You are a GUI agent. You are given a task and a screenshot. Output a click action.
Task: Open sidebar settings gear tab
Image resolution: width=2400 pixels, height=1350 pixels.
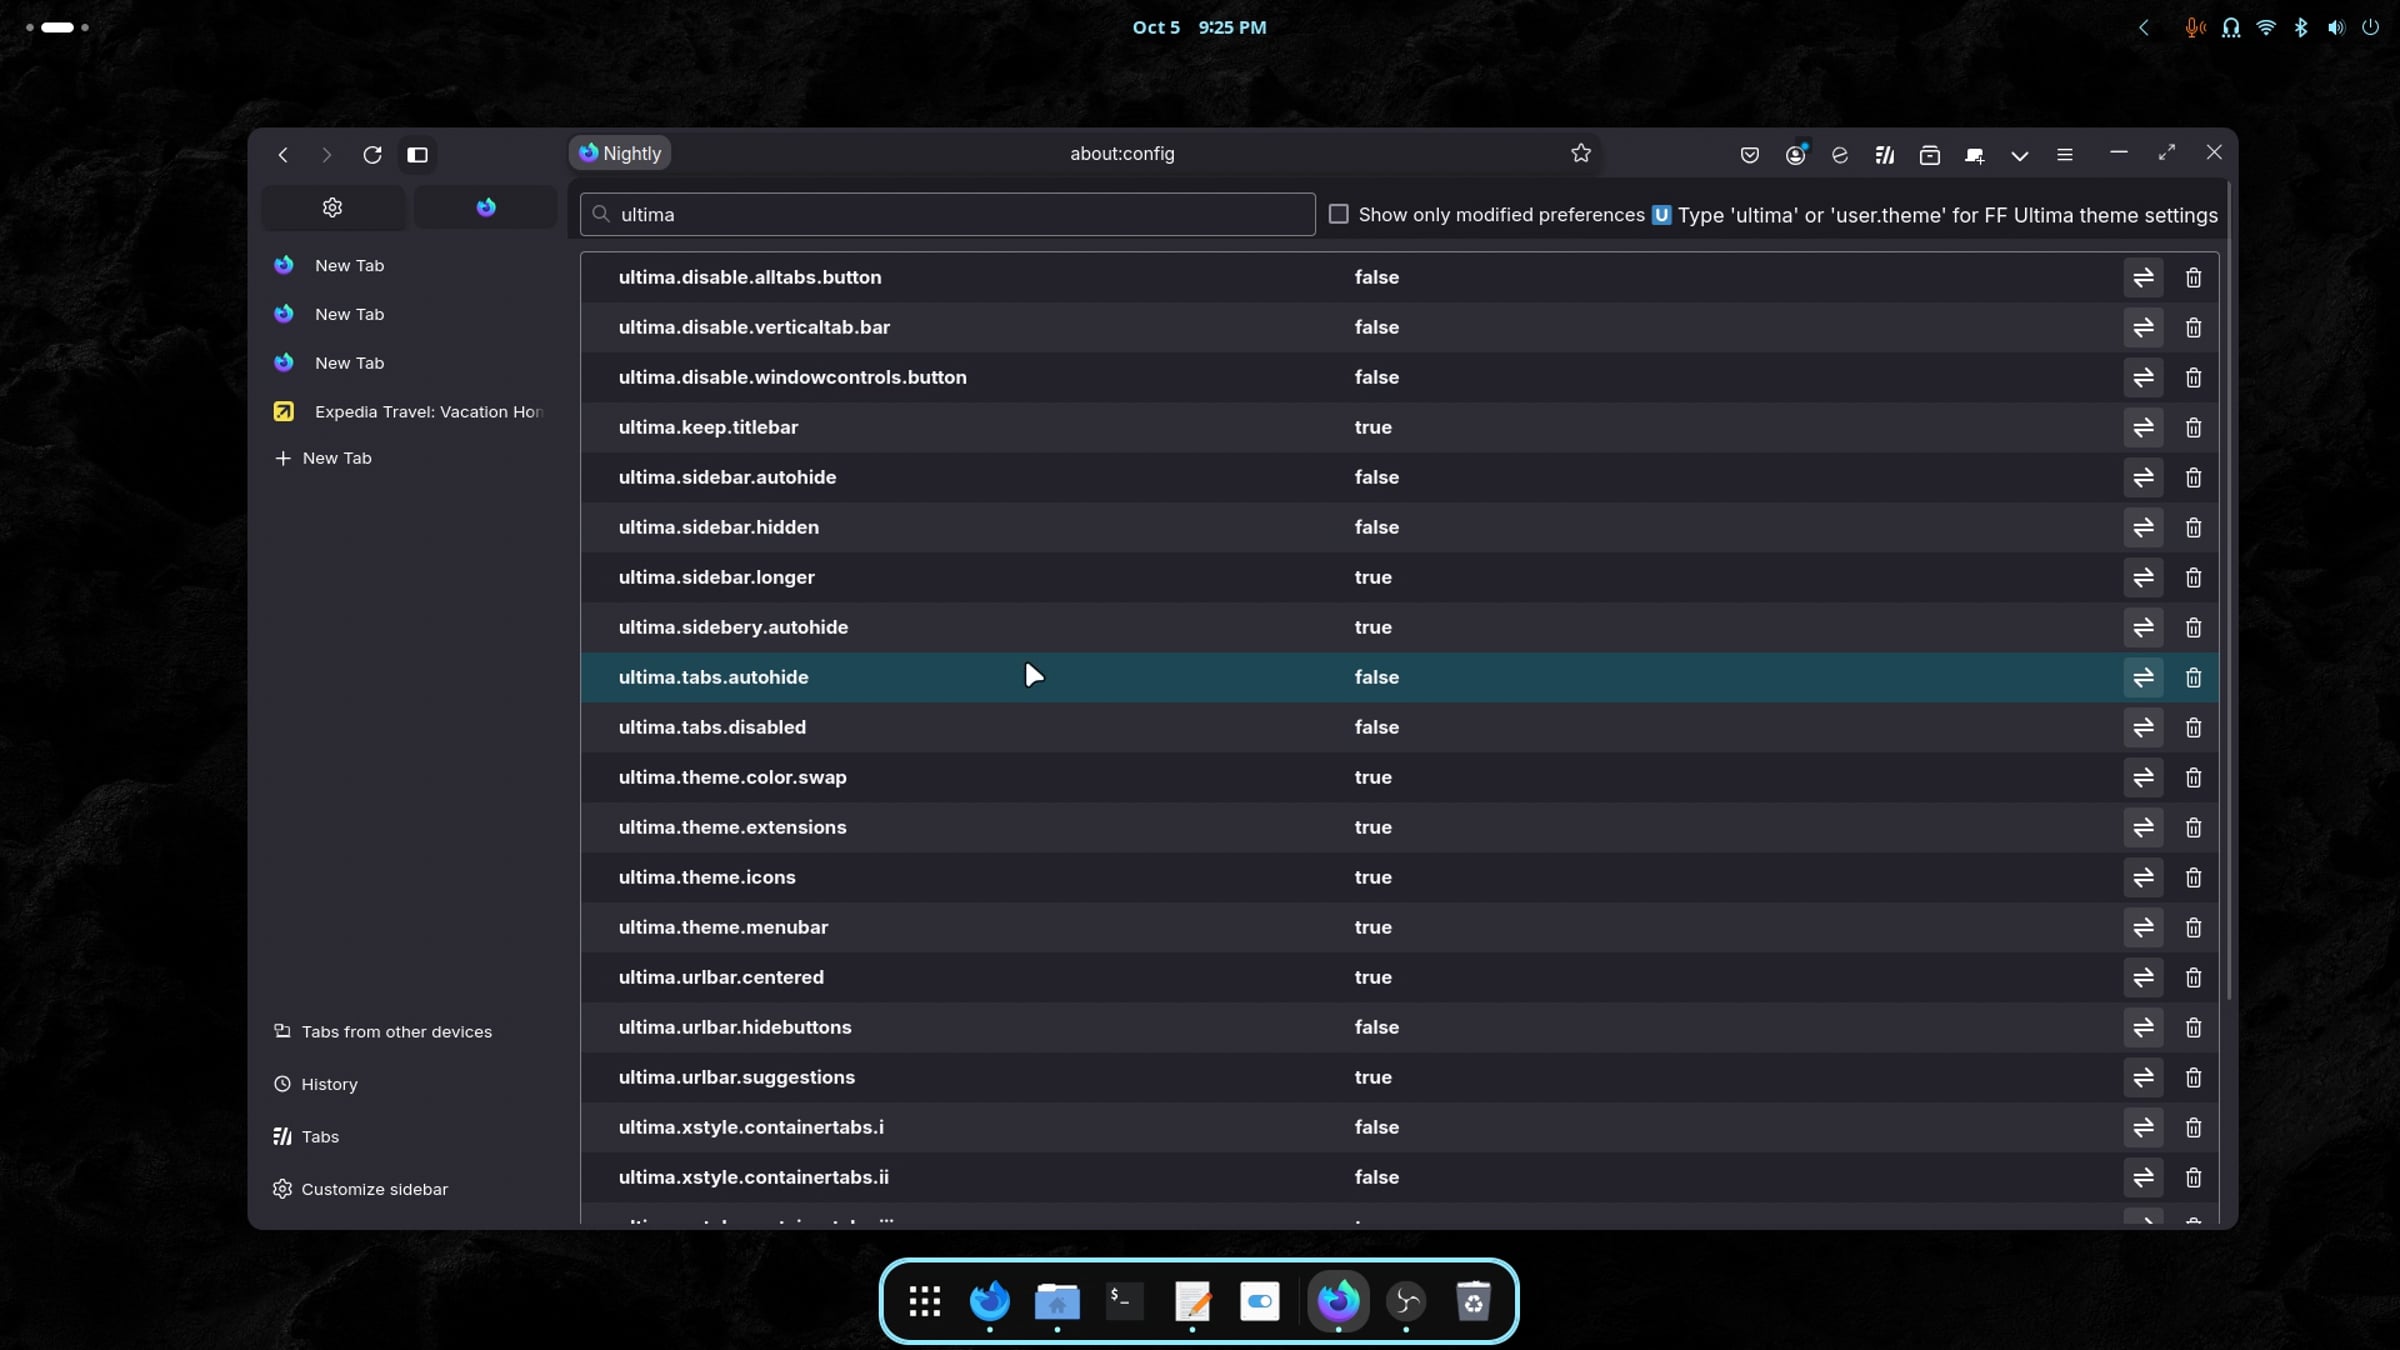pyautogui.click(x=333, y=207)
